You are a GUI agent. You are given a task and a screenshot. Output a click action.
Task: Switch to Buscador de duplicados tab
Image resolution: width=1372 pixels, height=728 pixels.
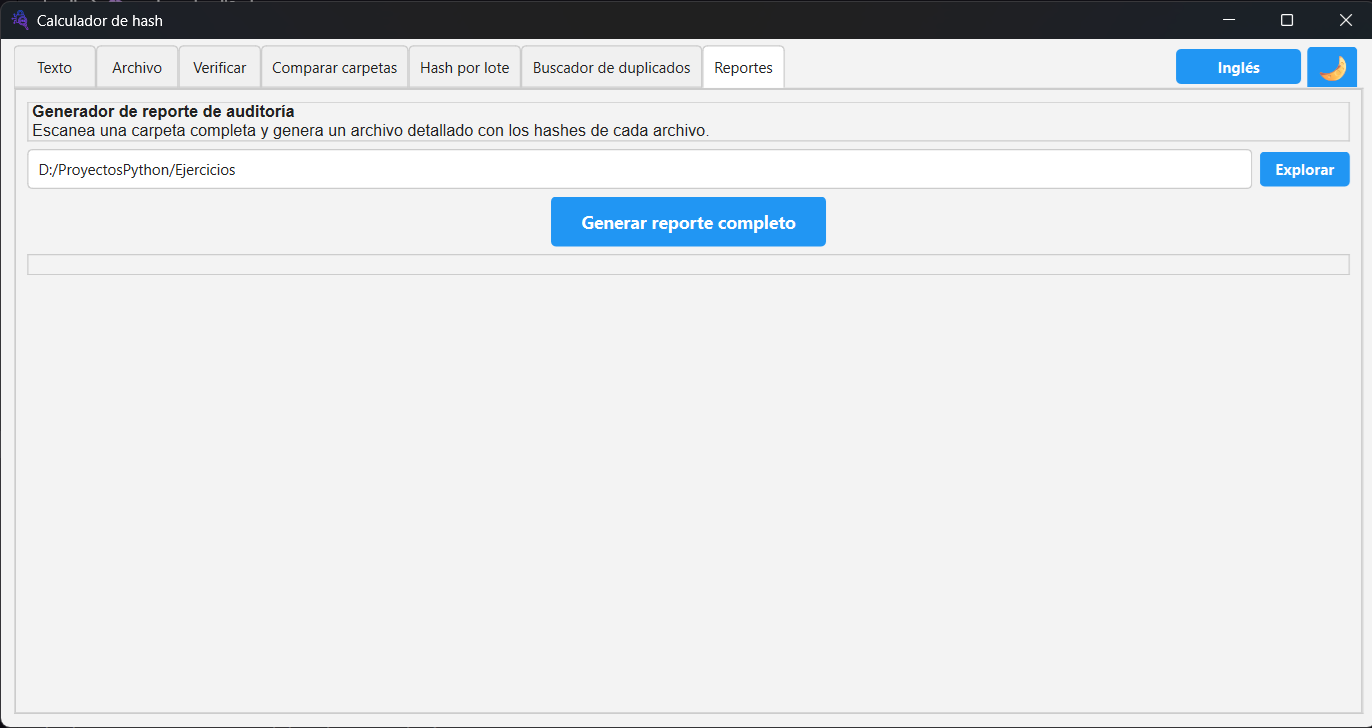tap(611, 68)
